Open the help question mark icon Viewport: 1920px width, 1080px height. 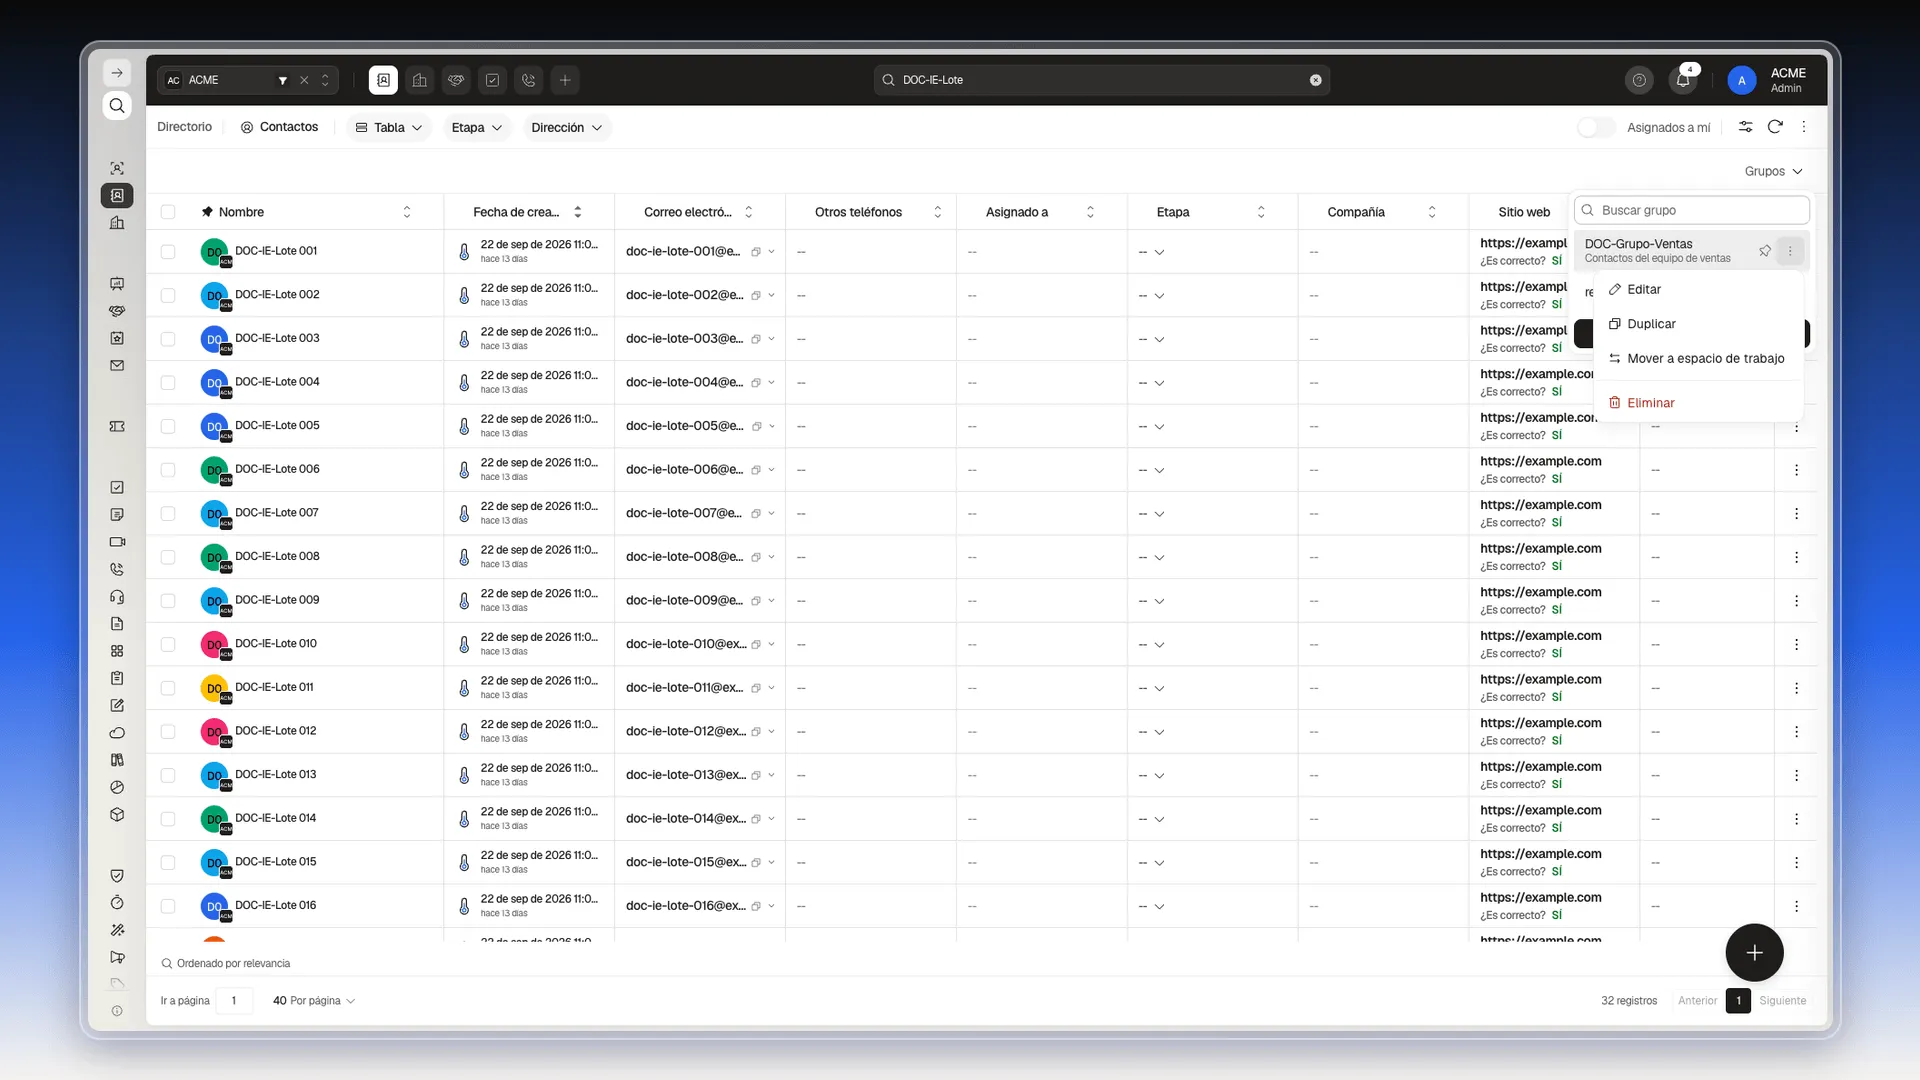1639,80
